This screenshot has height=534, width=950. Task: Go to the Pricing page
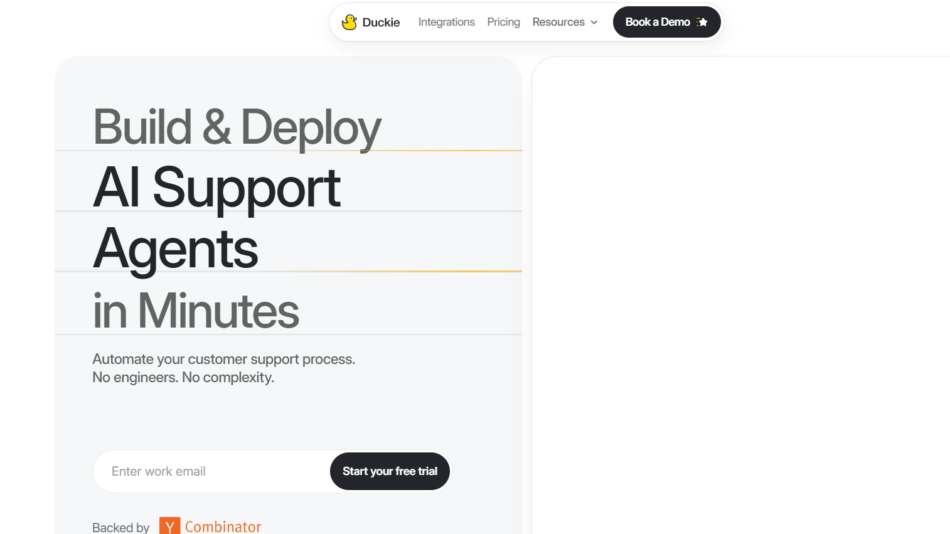503,22
